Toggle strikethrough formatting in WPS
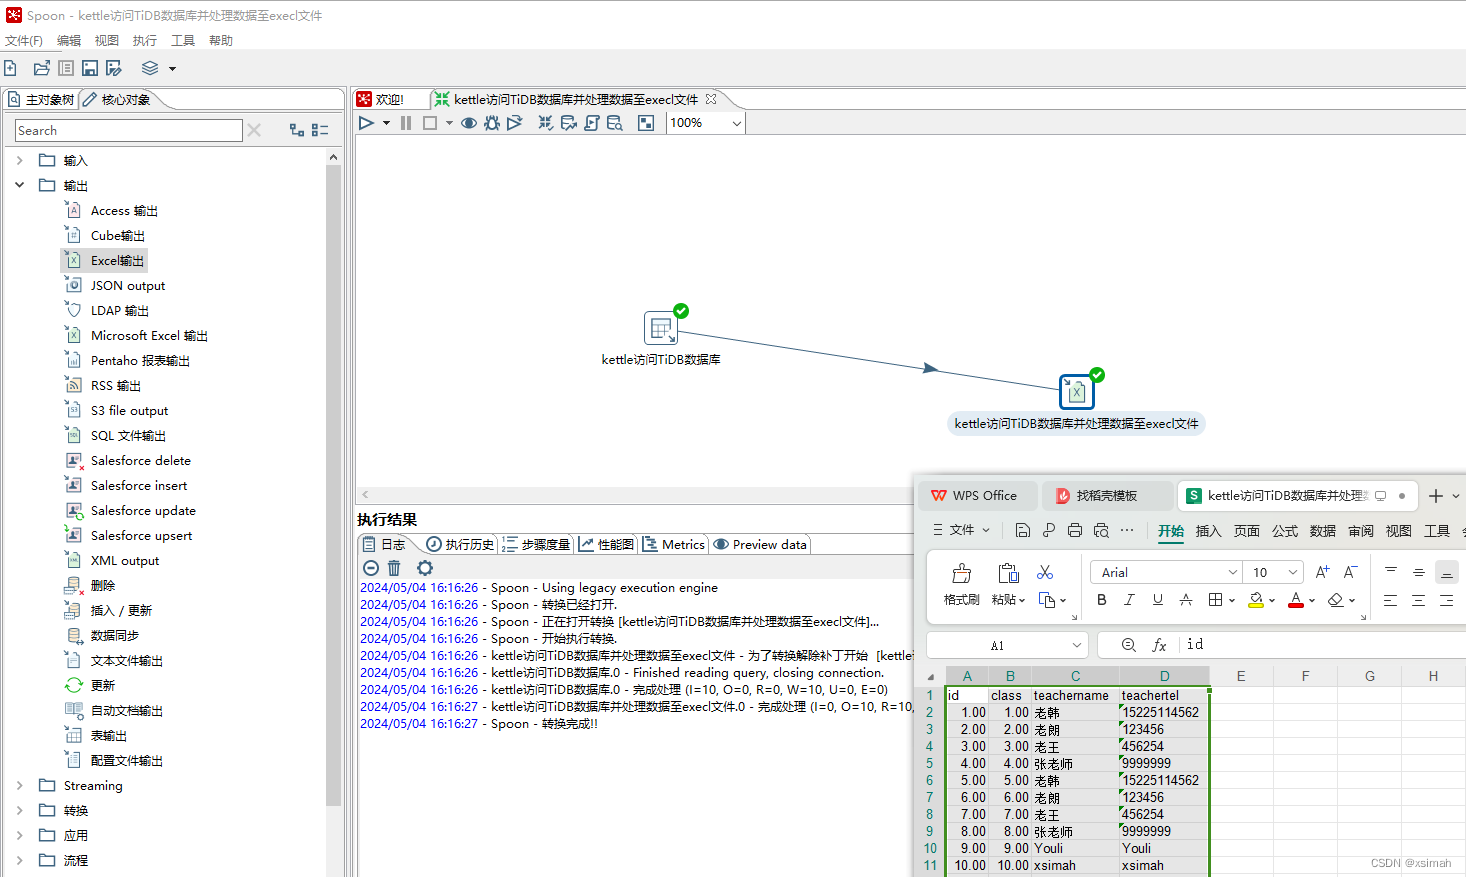 tap(1186, 600)
